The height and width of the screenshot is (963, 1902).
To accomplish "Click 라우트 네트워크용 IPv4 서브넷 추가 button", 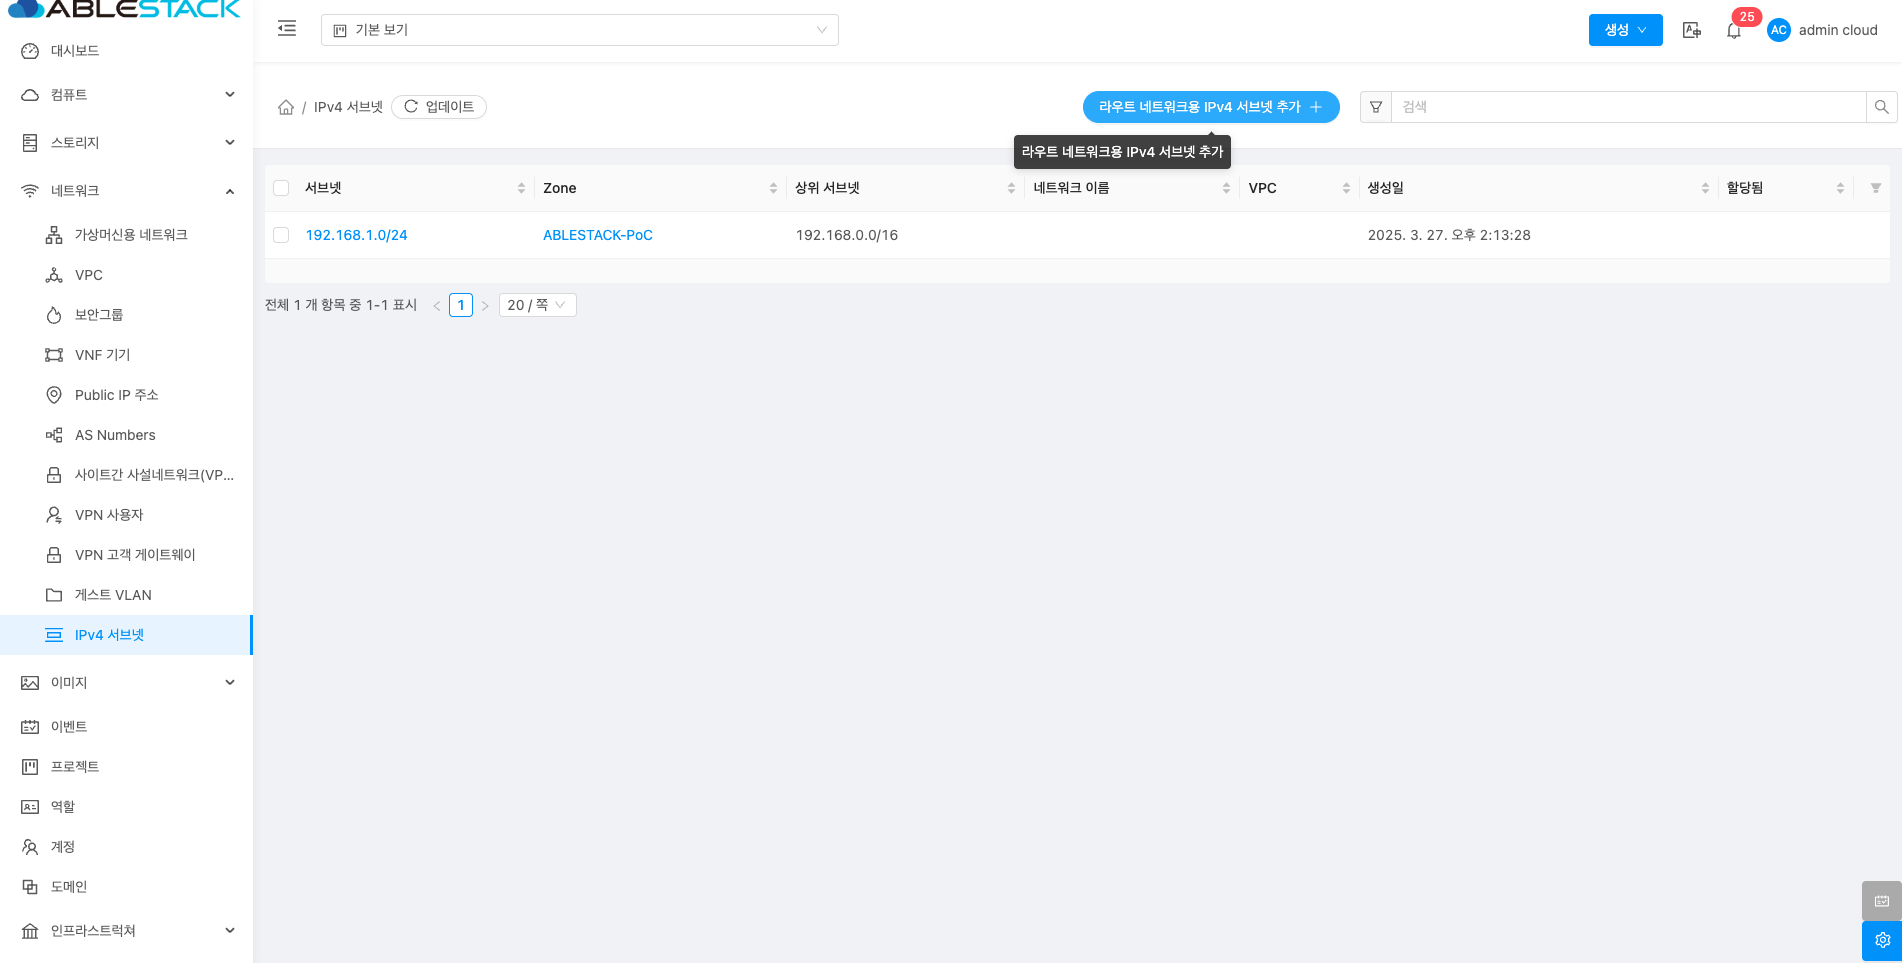I will tap(1210, 107).
